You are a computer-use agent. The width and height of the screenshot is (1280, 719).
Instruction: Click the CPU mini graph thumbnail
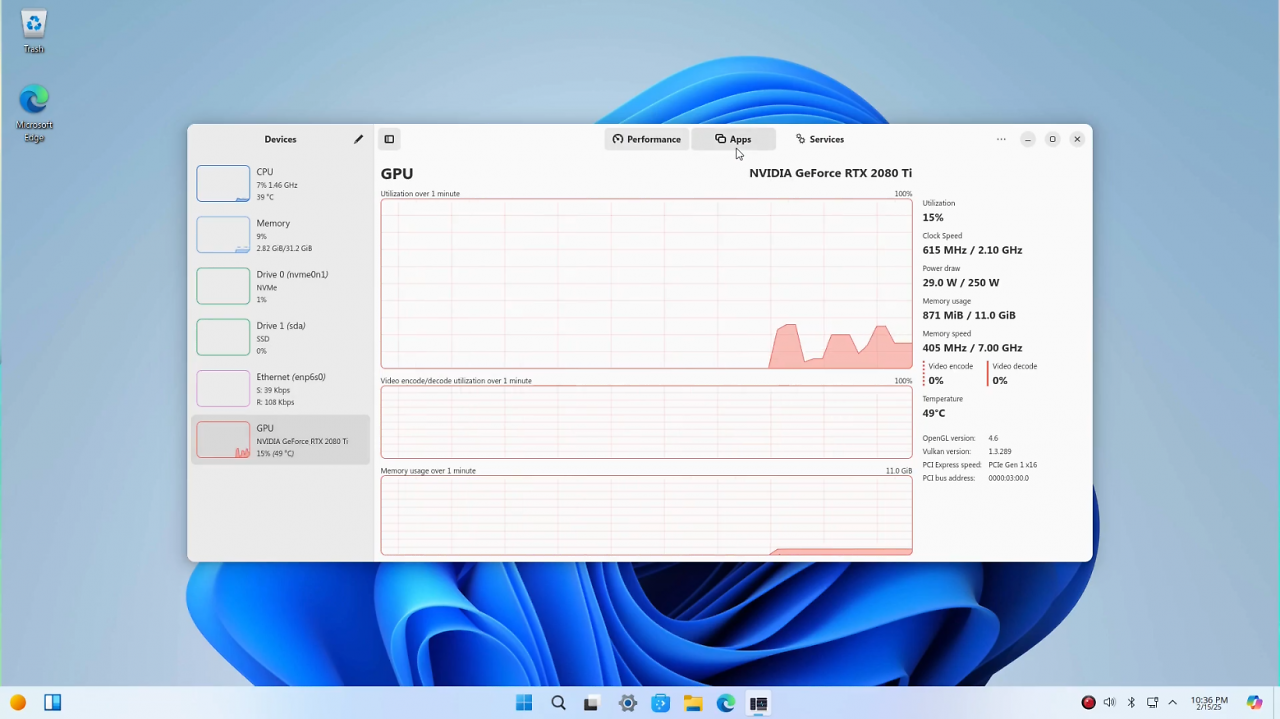[223, 184]
